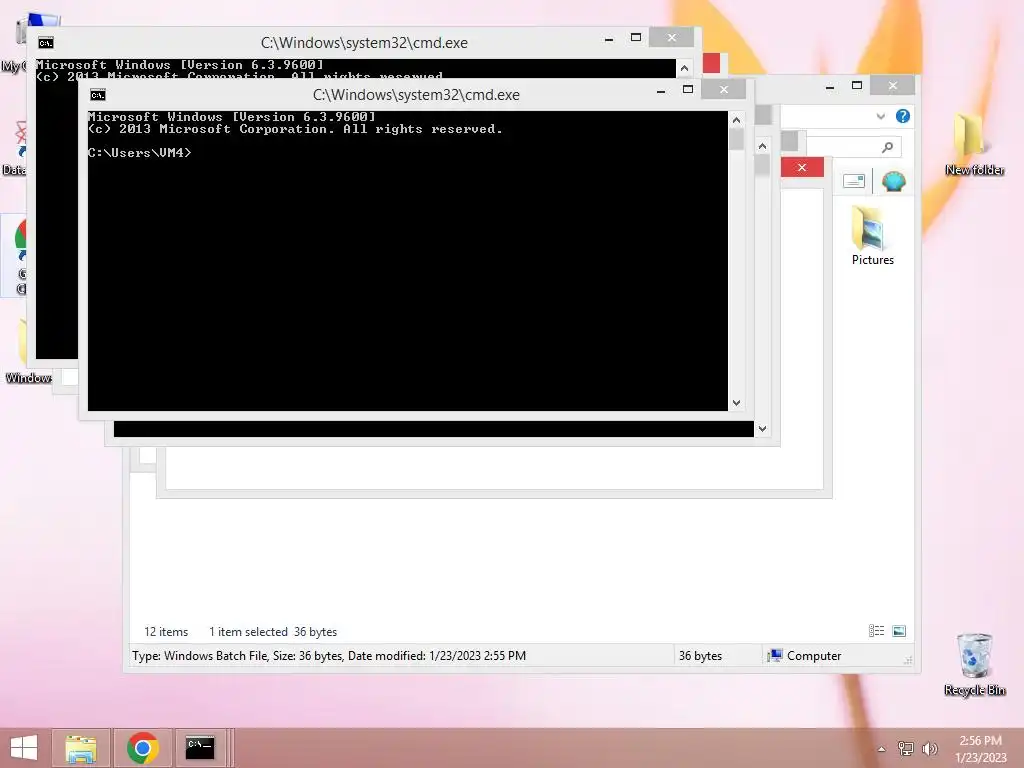Click the Command Prompt taskbar icon

pos(200,748)
